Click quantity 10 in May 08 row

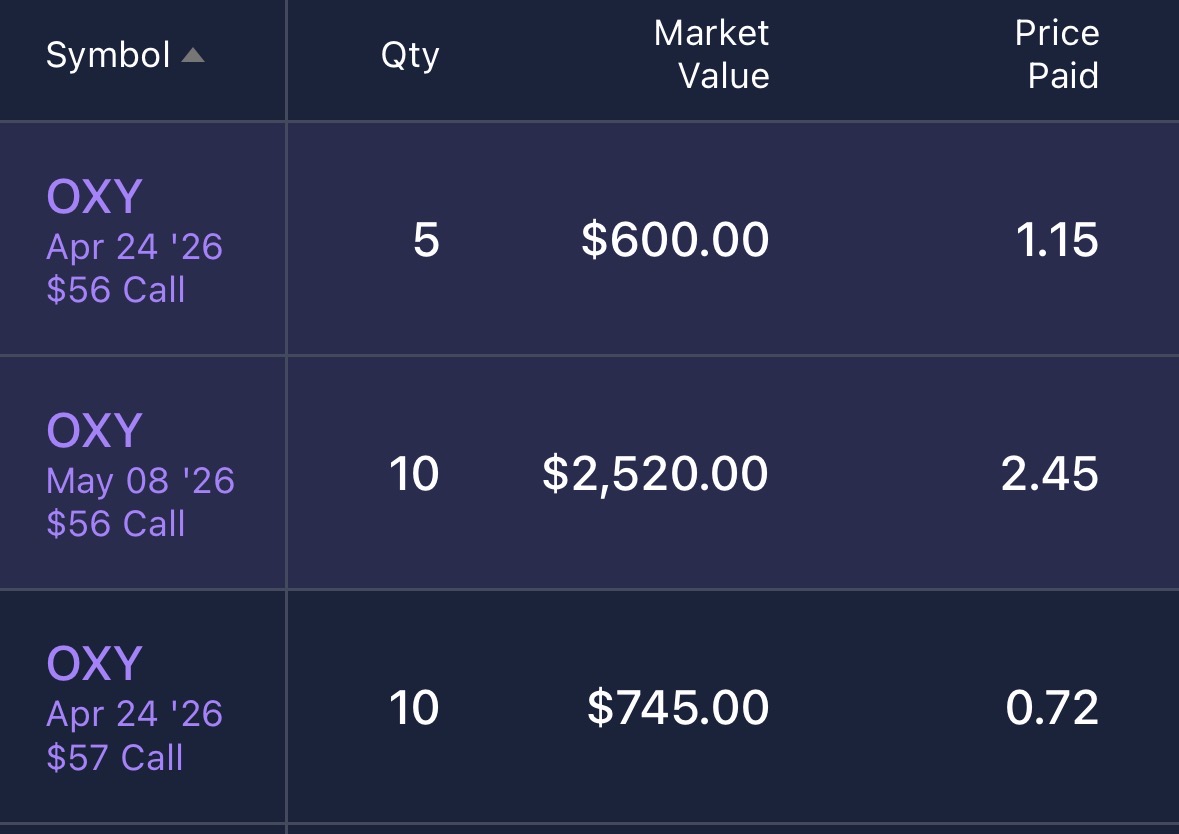point(413,474)
